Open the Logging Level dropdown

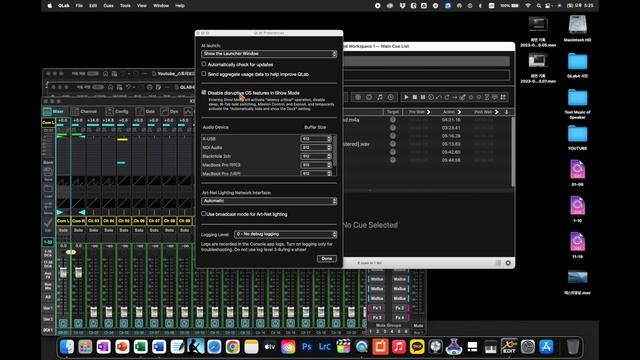click(x=285, y=234)
